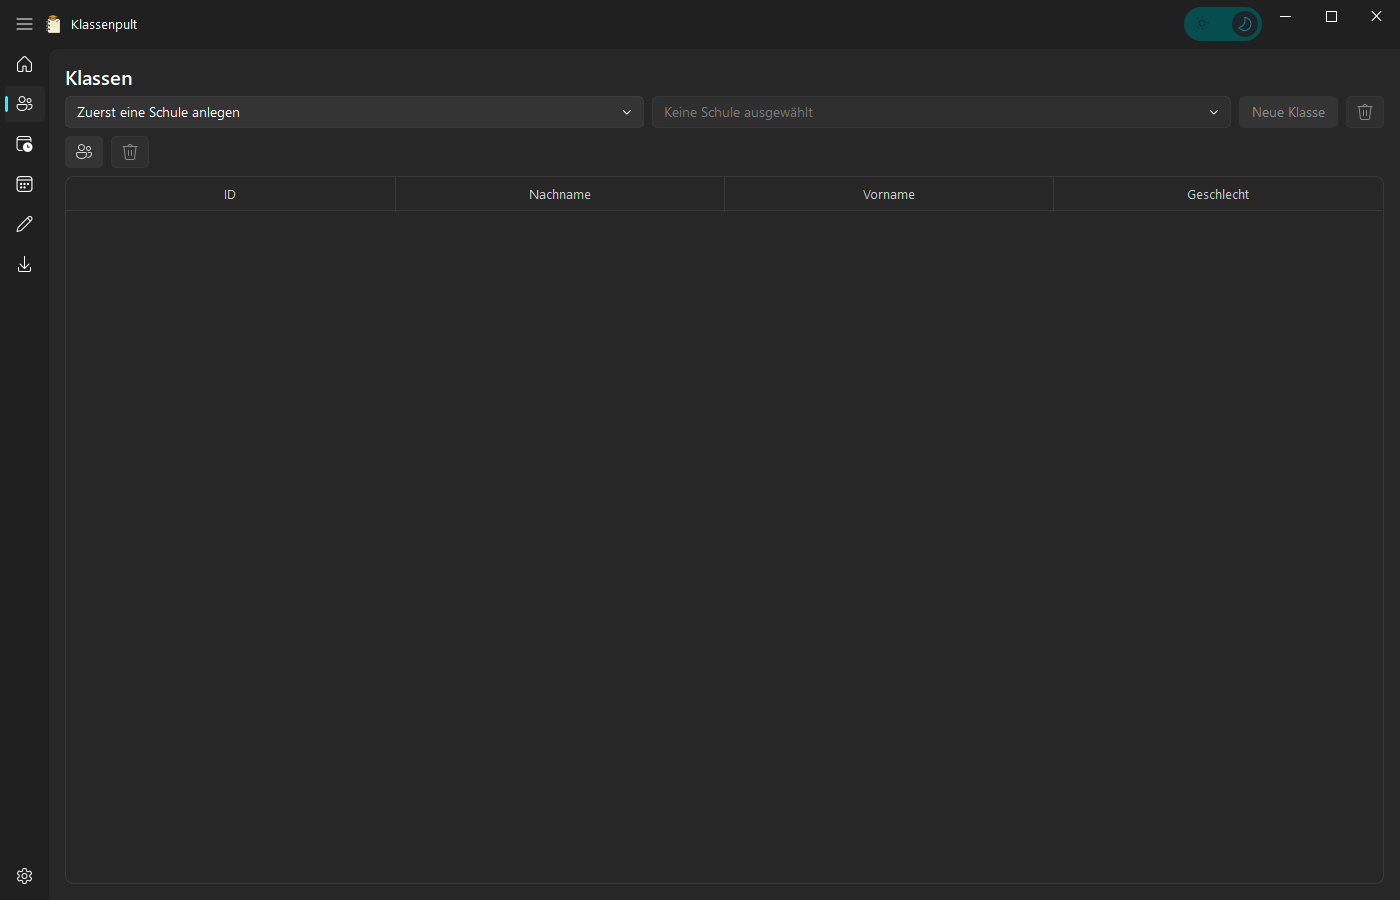Select the Klassen people icon in sidebar
This screenshot has height=900, width=1400.
pyautogui.click(x=24, y=104)
